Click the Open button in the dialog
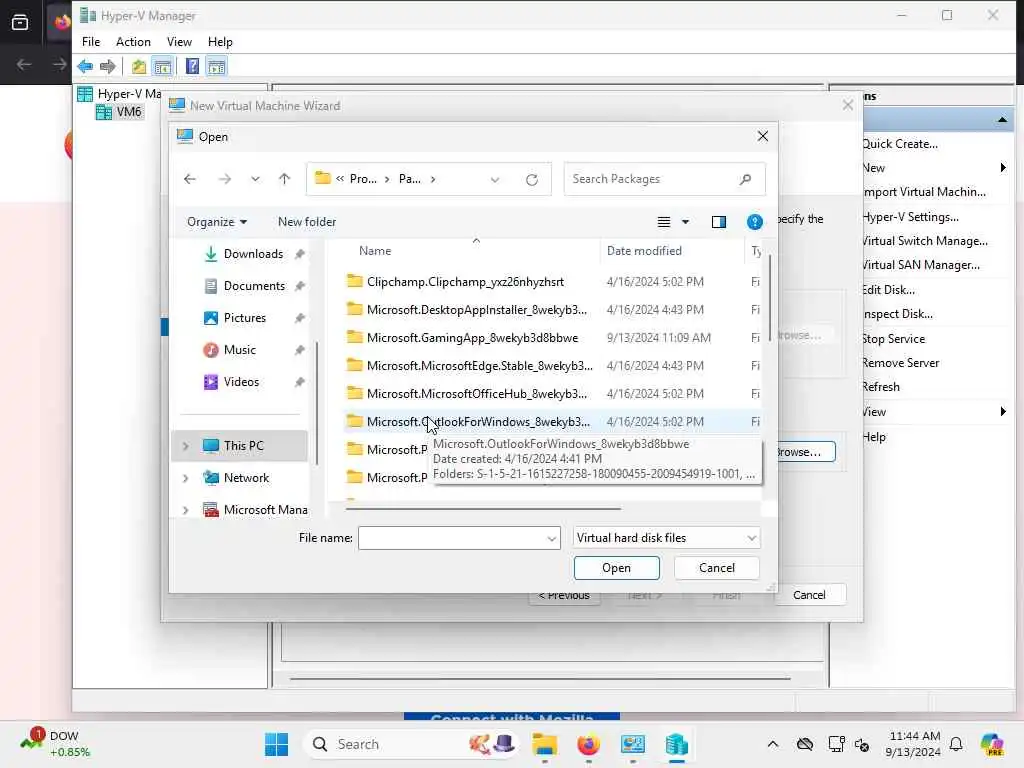The height and width of the screenshot is (768, 1024). pyautogui.click(x=616, y=568)
